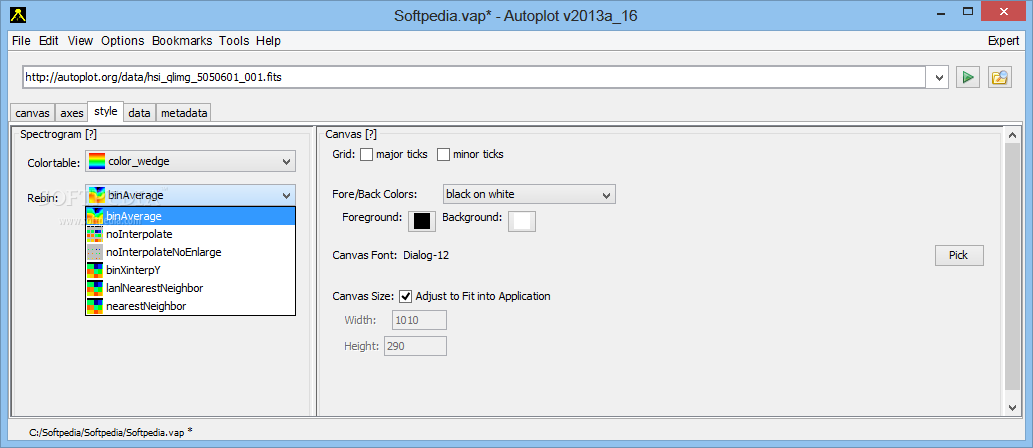Screen dimensions: 1033x448
Task: Open the Help menu
Action: point(269,41)
